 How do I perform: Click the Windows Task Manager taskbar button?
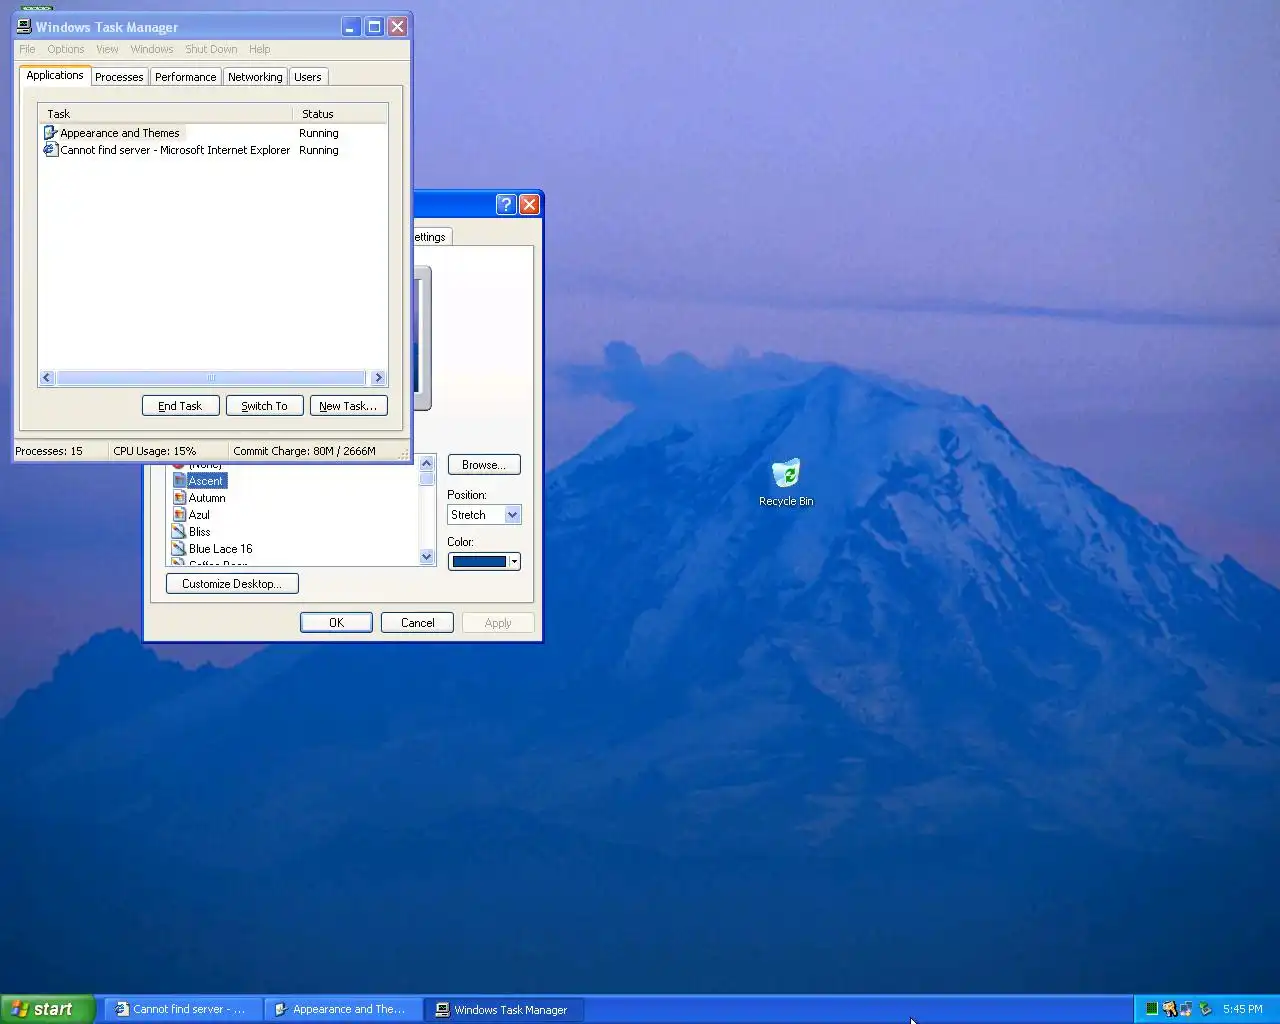(x=503, y=1009)
